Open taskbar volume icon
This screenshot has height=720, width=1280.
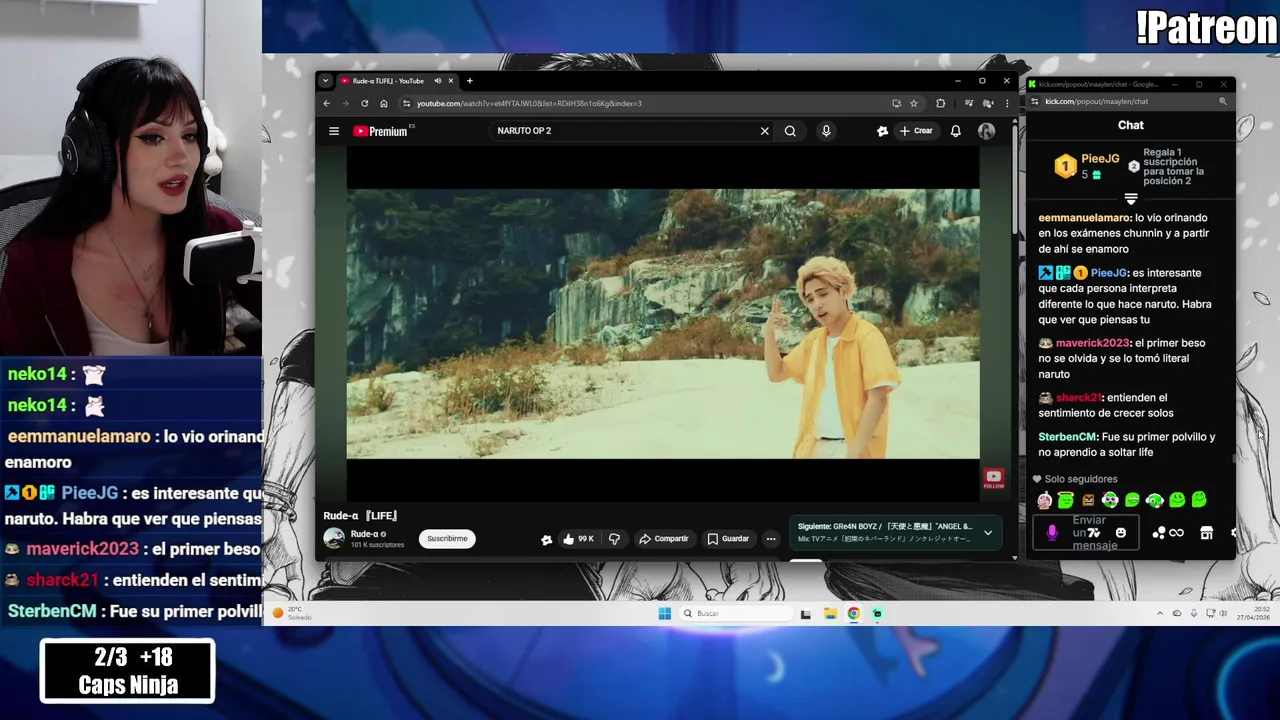coord(1222,614)
